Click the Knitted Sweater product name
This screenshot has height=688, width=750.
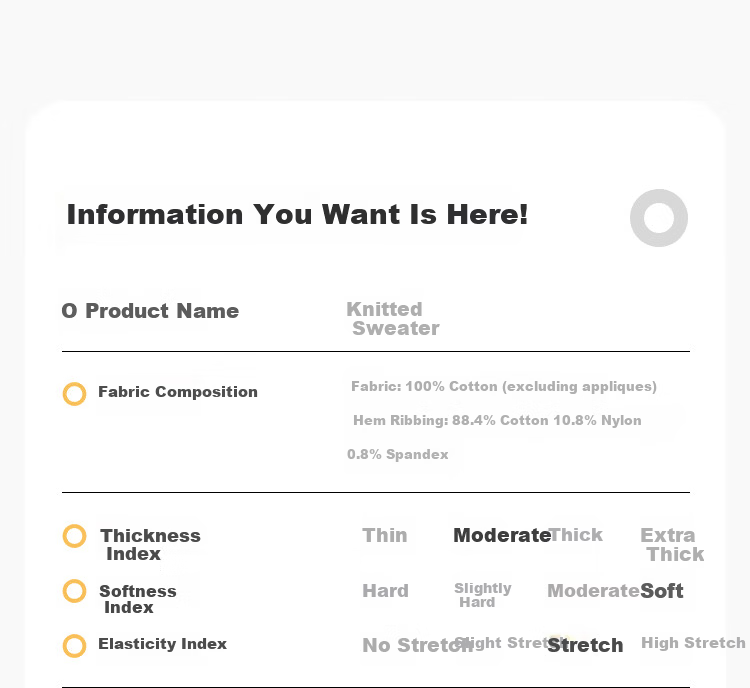[x=393, y=319]
